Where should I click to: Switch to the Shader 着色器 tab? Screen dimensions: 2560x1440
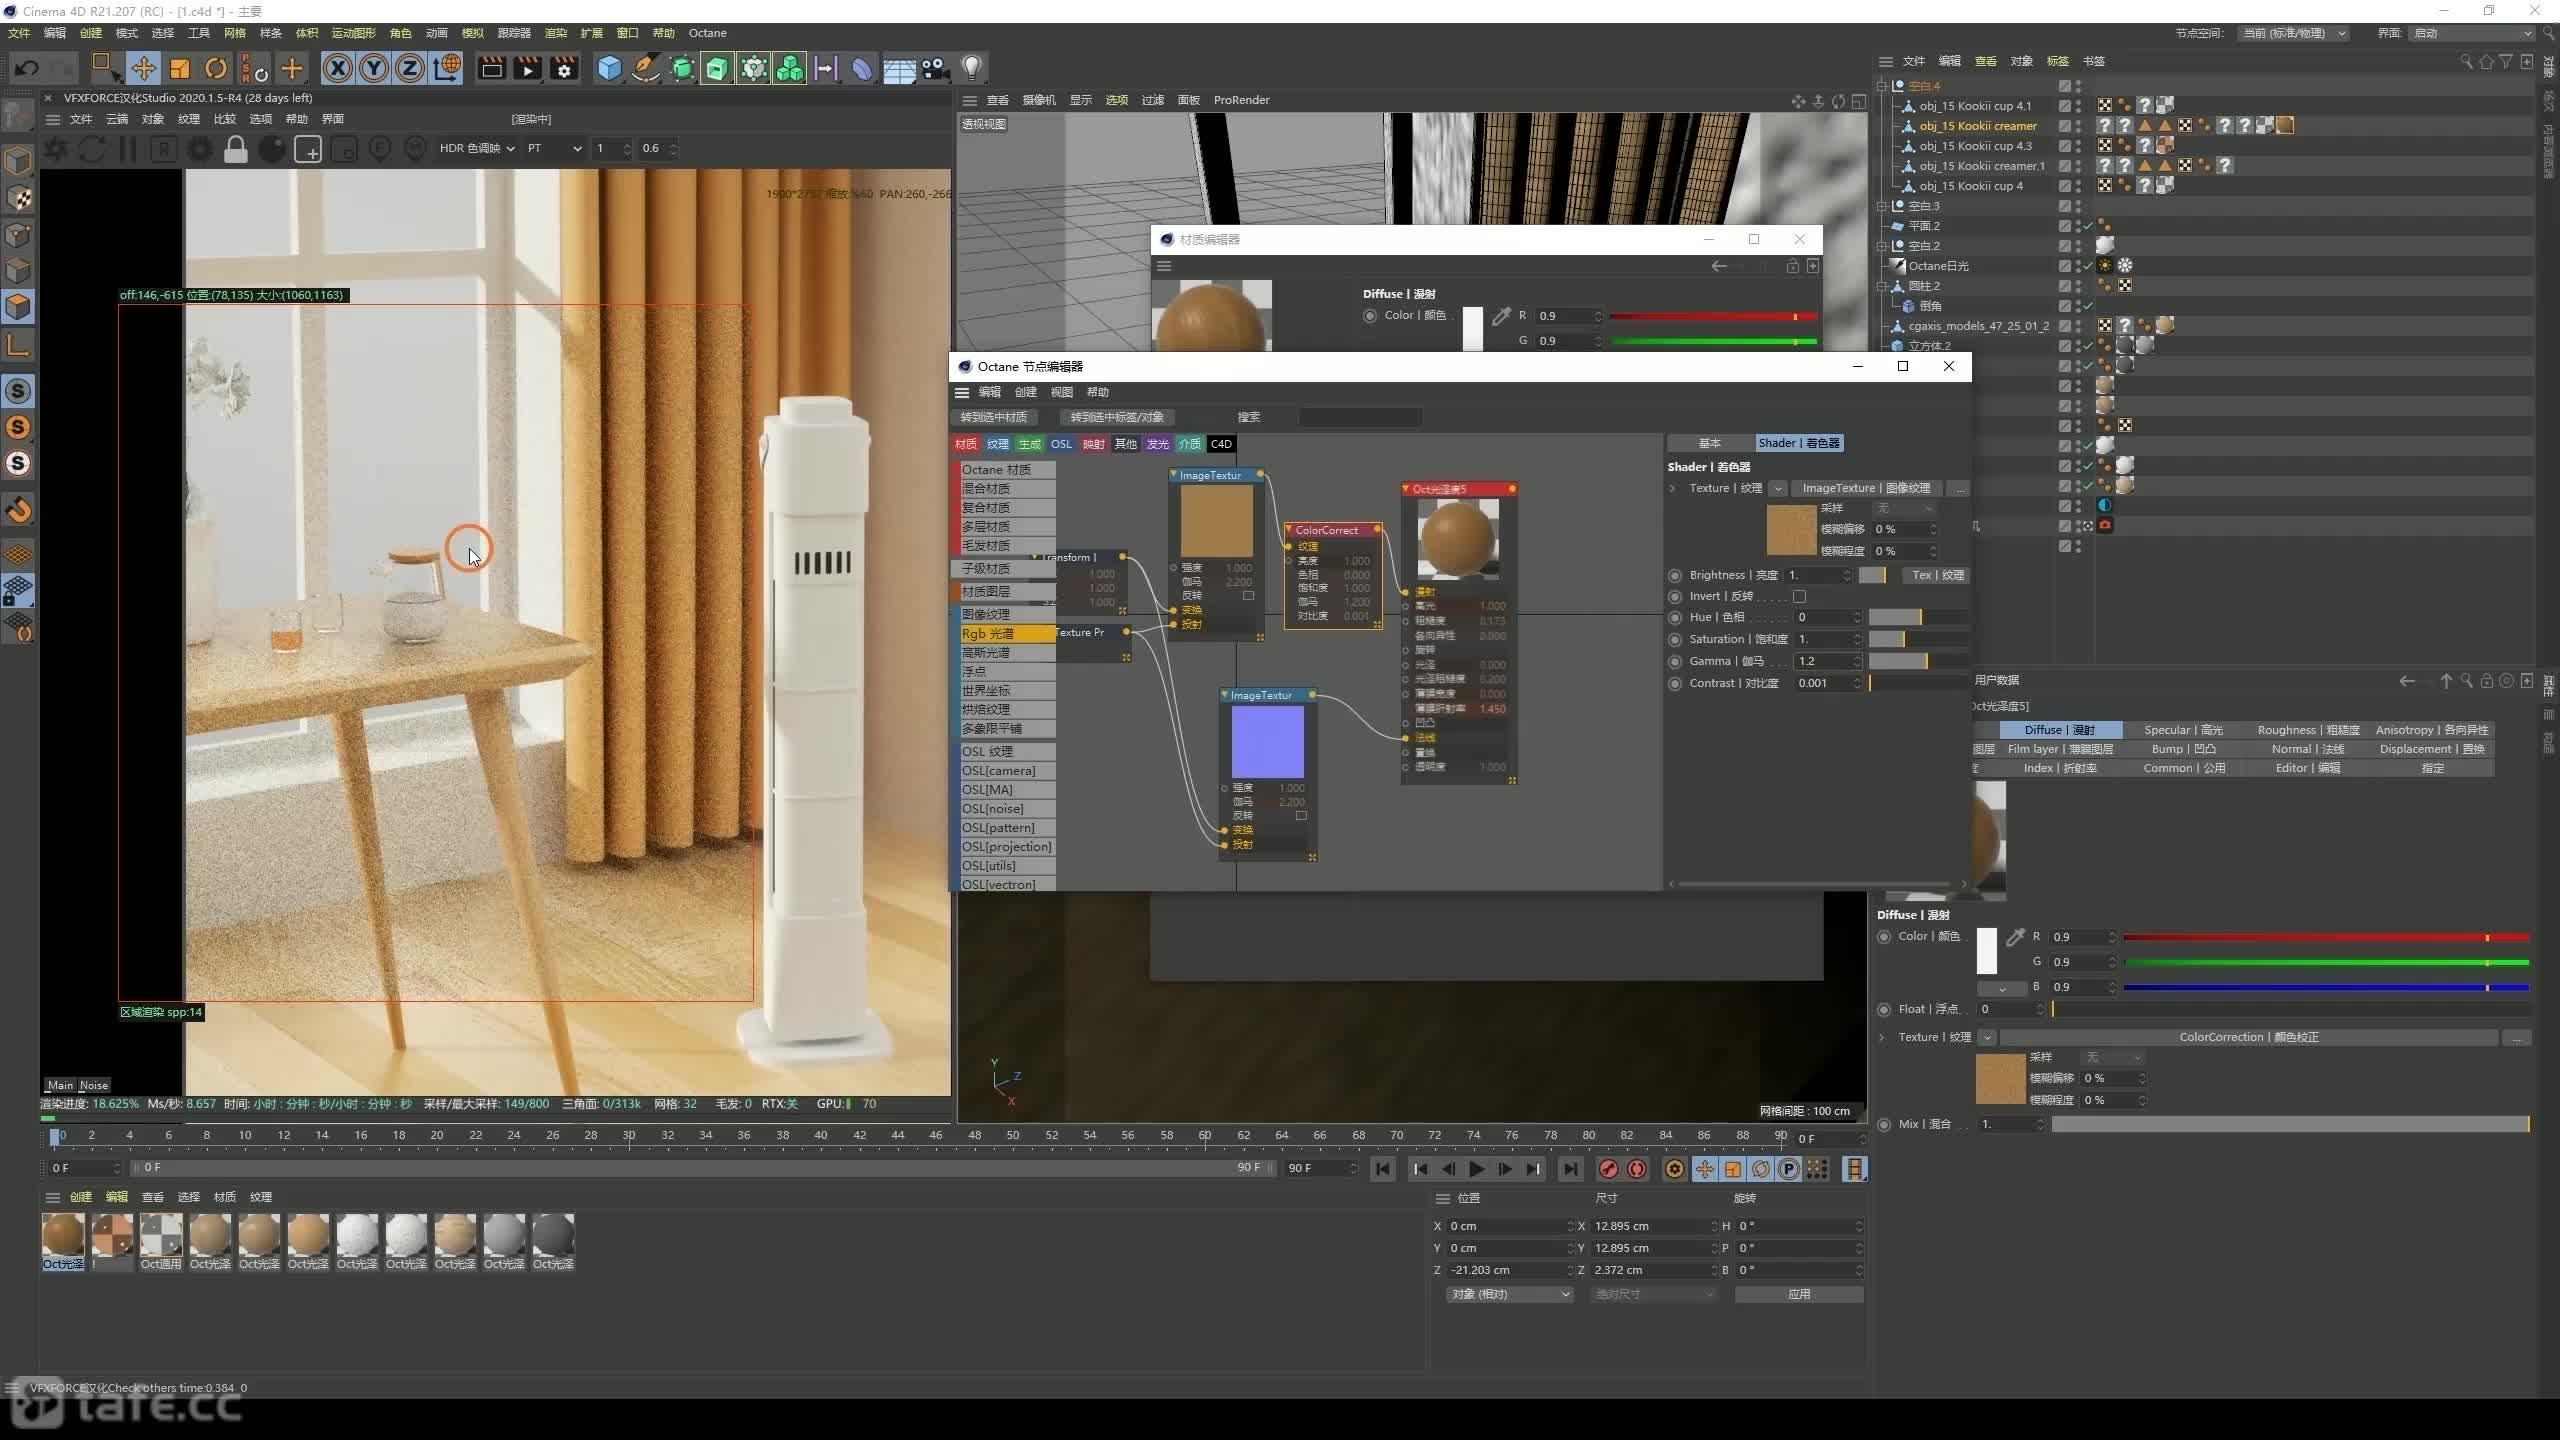1799,443
